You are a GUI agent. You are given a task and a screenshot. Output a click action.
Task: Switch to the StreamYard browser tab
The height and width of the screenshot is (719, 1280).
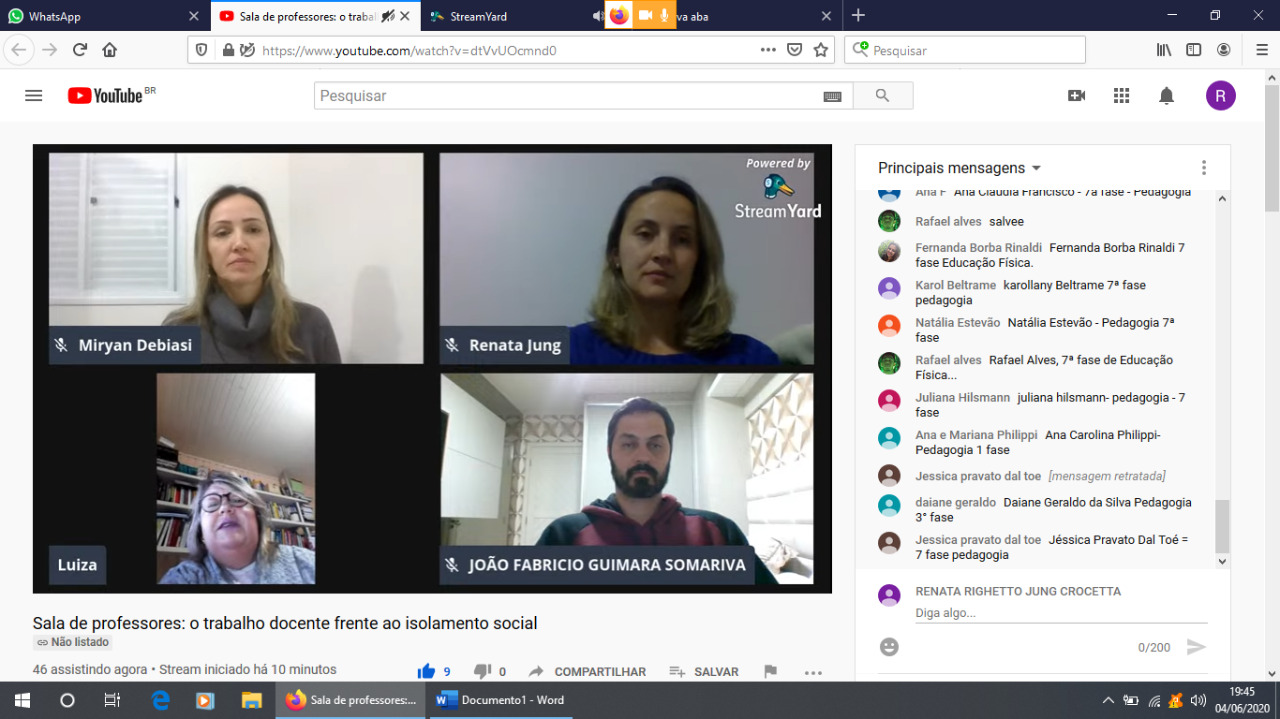[500, 16]
